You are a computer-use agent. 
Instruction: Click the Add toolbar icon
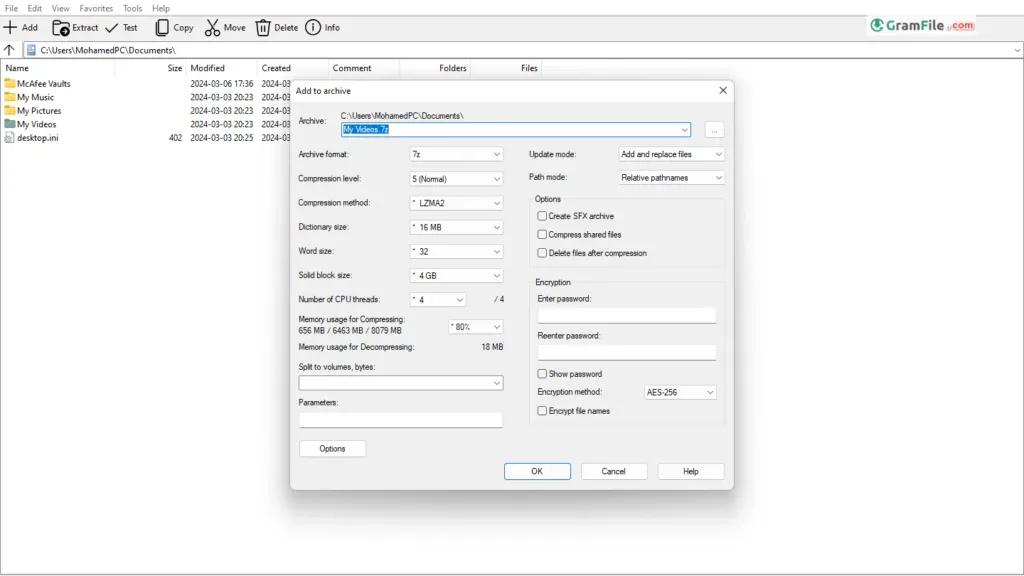click(x=10, y=27)
